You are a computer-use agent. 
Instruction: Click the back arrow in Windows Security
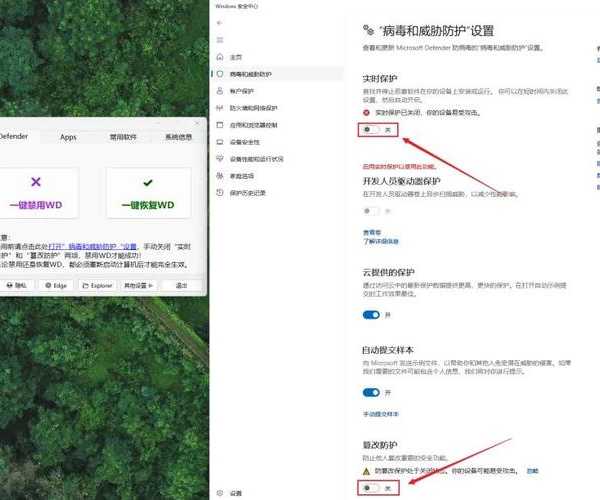point(220,22)
